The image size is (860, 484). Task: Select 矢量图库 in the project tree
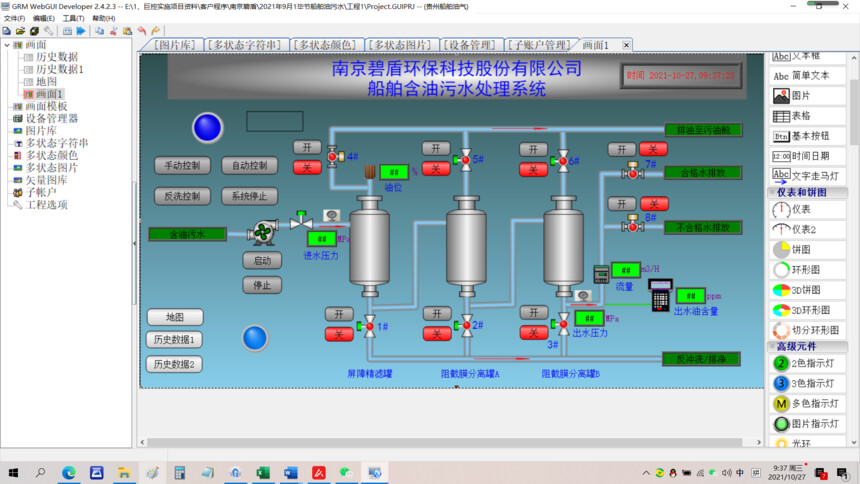pyautogui.click(x=47, y=180)
